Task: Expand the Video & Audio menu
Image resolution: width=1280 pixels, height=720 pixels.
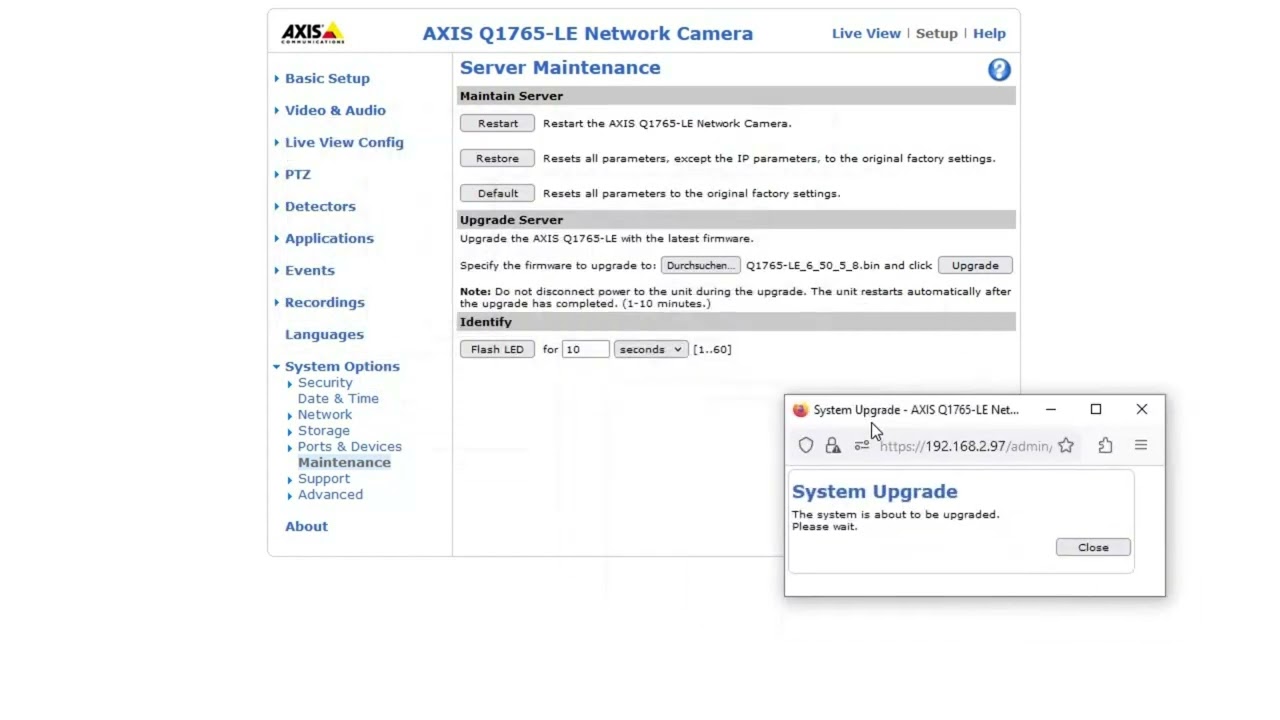Action: [335, 110]
